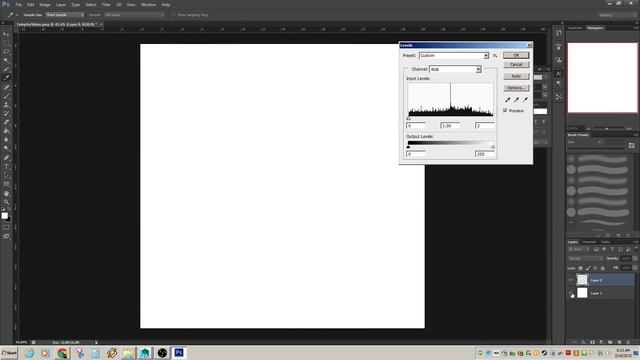Open the Sample Size dropdown in options bar
The width and height of the screenshot is (640, 360).
click(64, 15)
